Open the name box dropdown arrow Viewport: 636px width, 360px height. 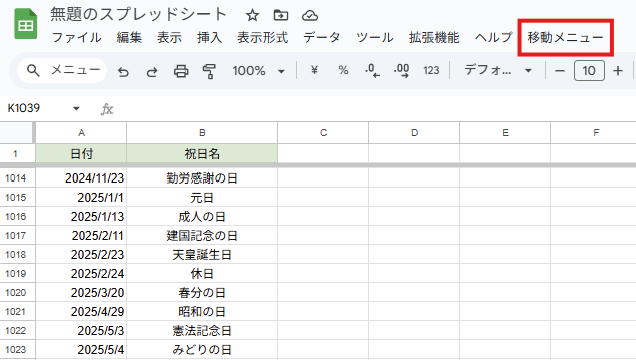[76, 108]
